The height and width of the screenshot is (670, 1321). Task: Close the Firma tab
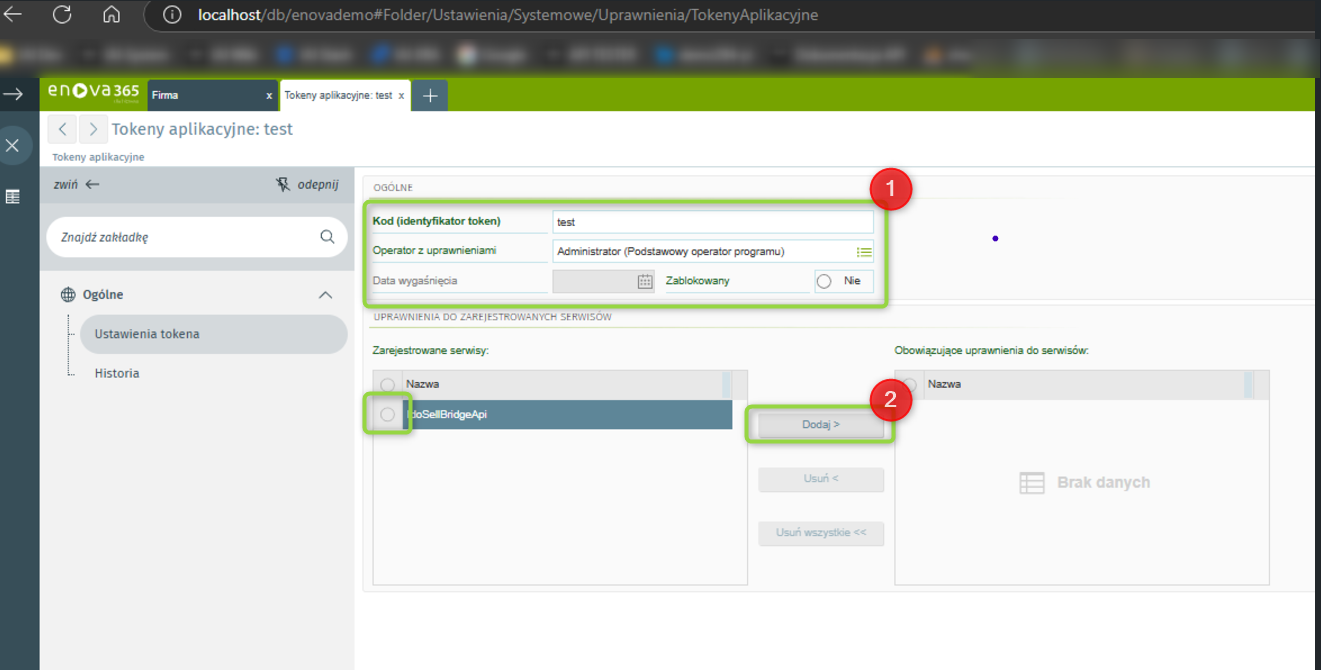[x=269, y=96]
